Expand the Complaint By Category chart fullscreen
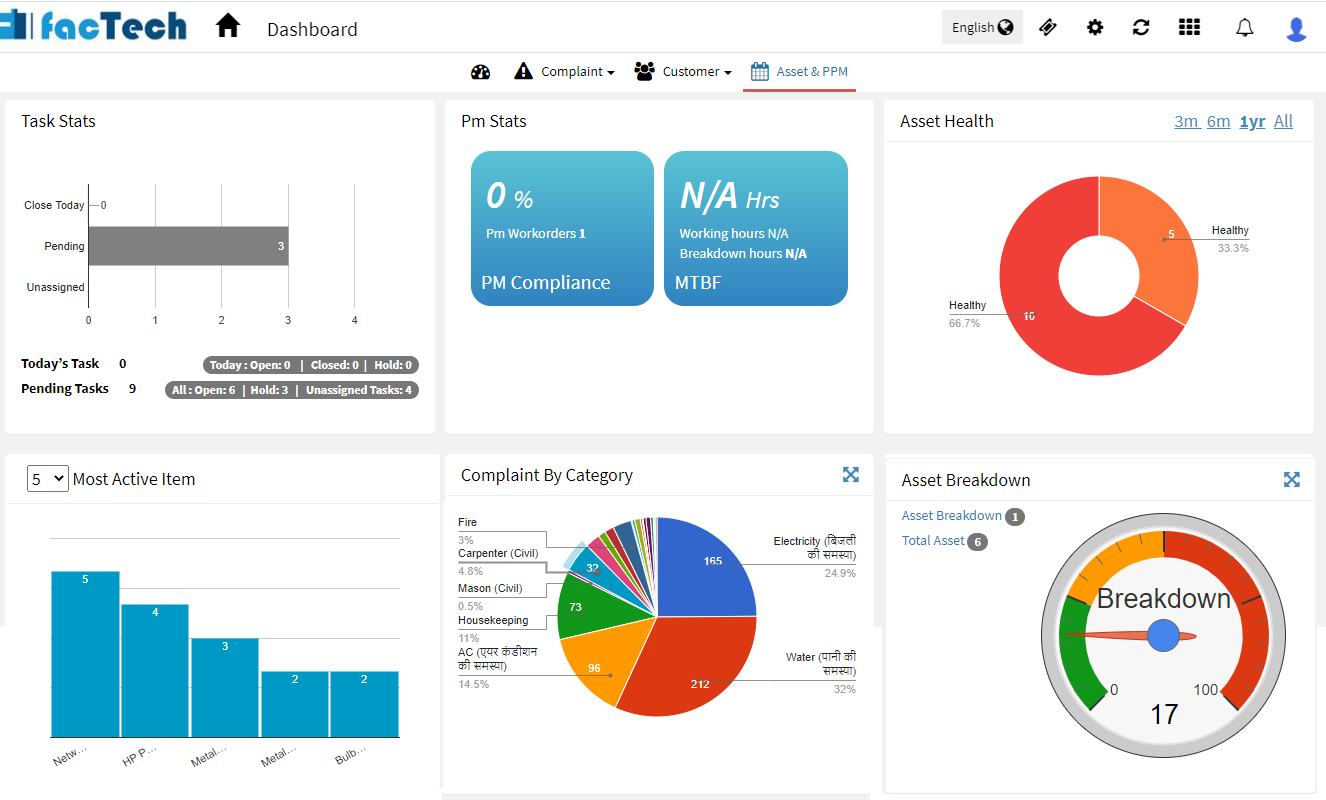 (851, 475)
